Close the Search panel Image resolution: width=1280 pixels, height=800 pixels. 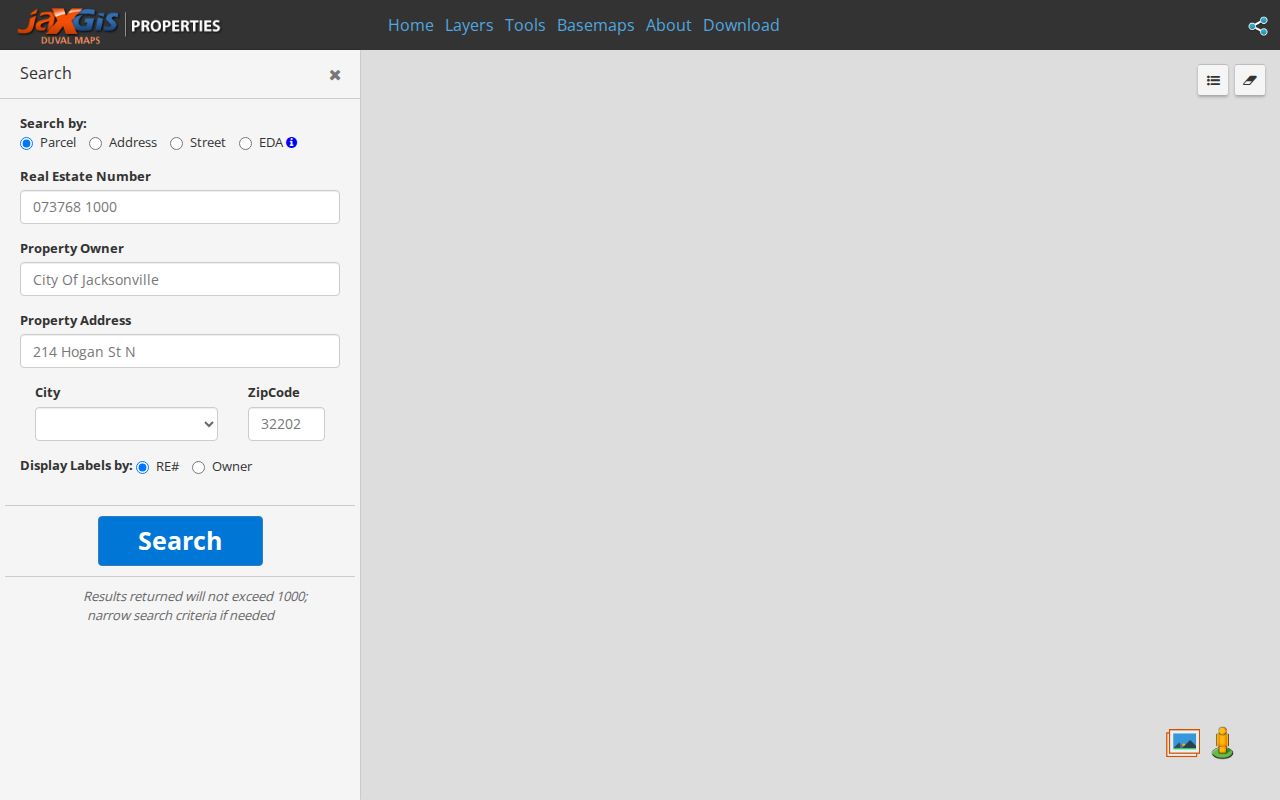[335, 75]
